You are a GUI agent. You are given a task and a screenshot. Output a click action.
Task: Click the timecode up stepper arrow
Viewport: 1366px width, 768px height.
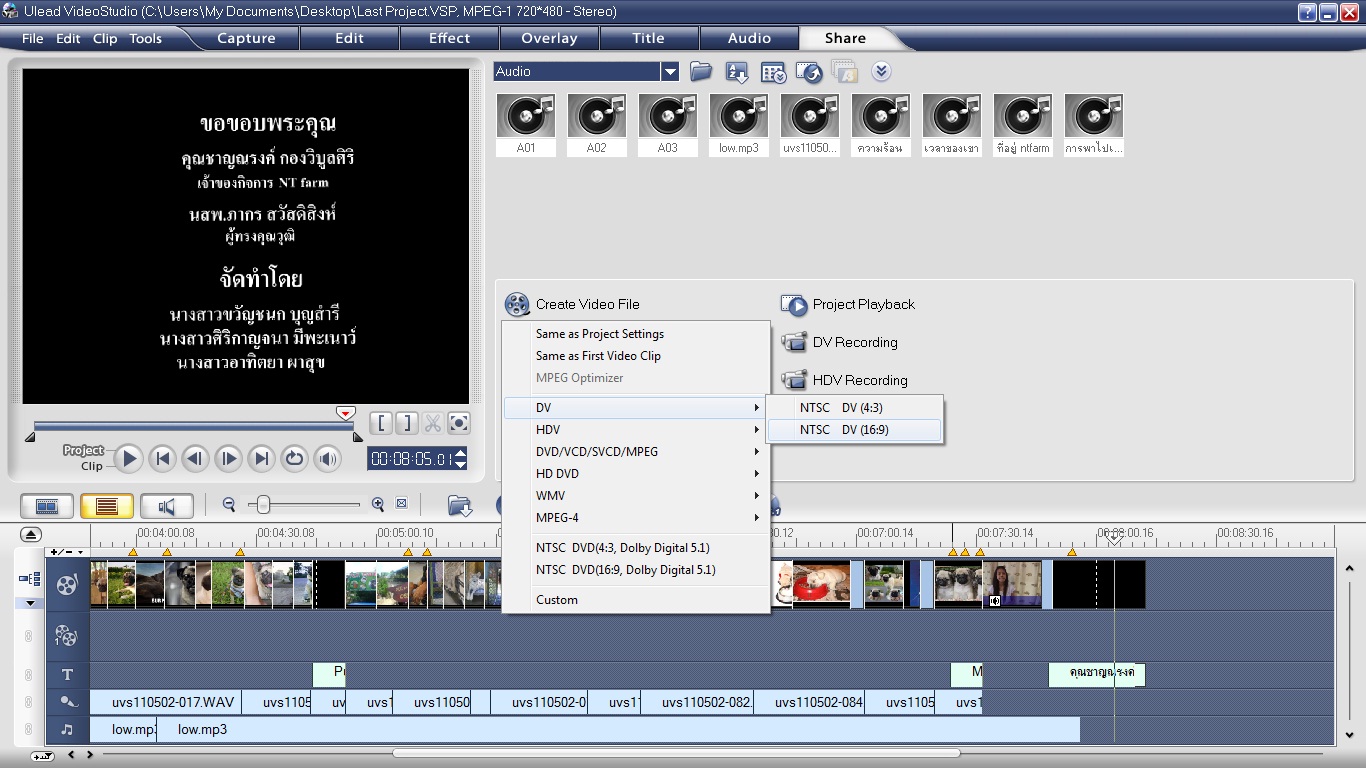(460, 454)
